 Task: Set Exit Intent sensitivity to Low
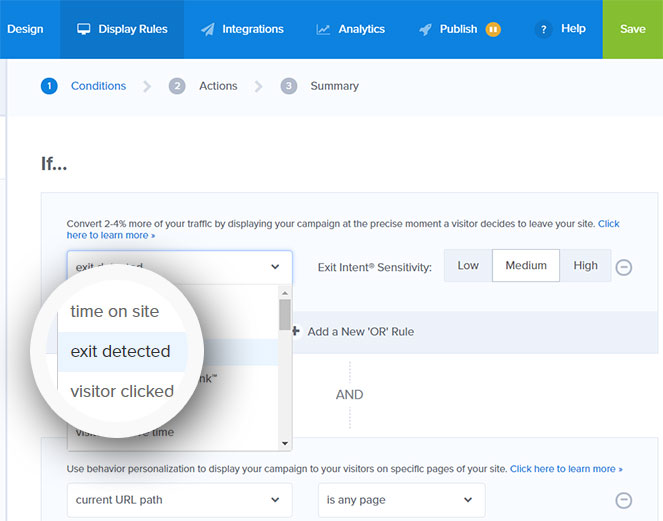pos(468,266)
